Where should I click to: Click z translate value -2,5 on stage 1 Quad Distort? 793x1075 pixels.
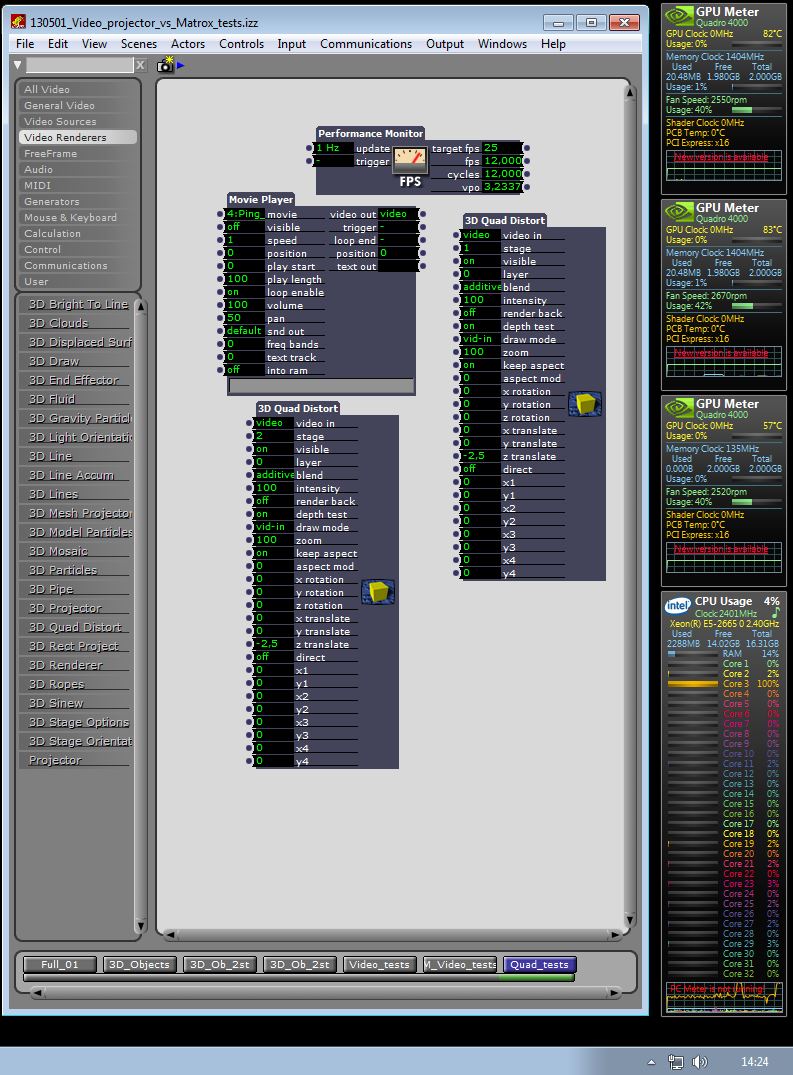[x=480, y=456]
